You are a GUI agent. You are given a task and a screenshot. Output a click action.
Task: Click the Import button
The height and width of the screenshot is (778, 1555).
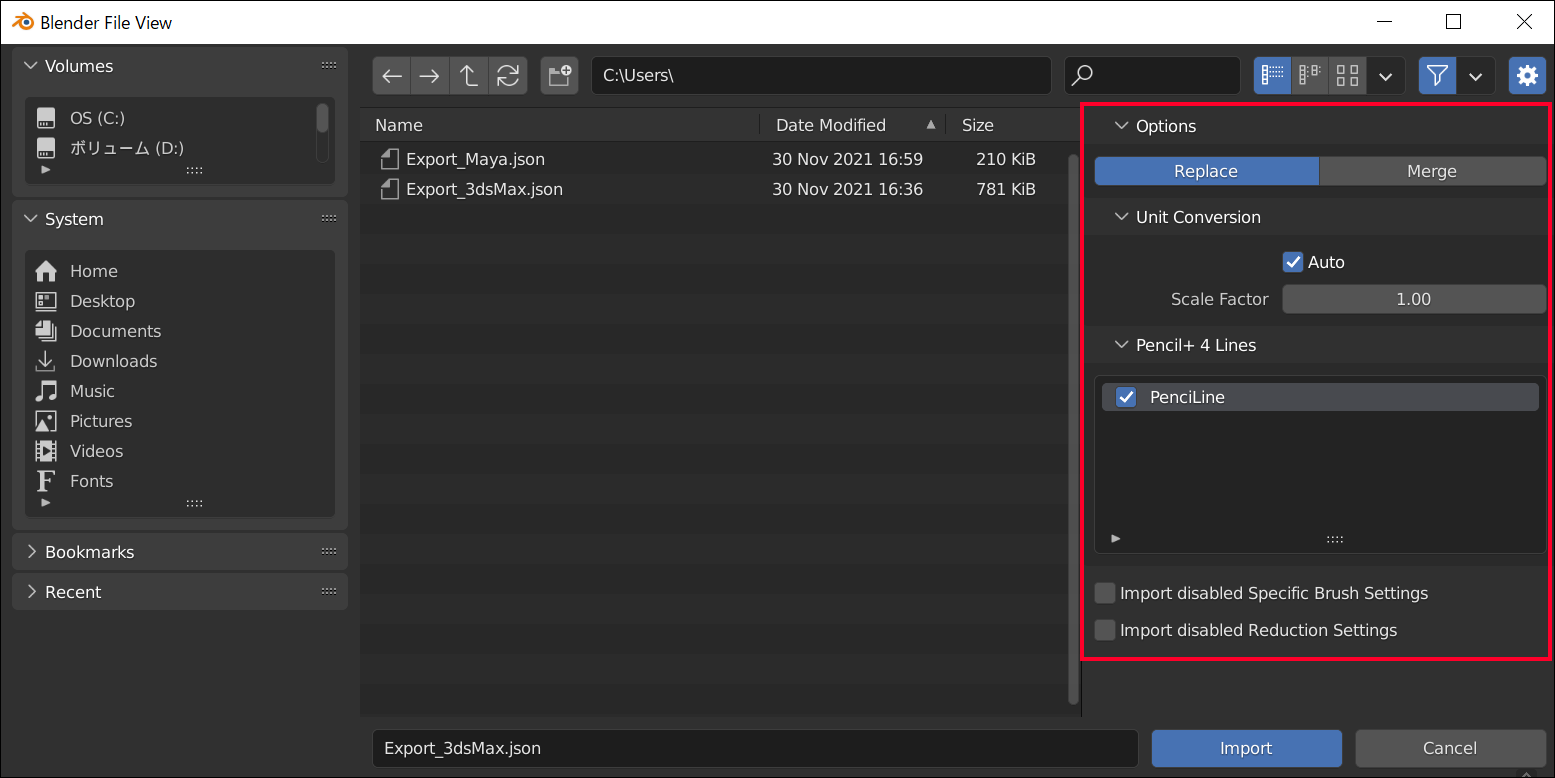click(x=1246, y=748)
